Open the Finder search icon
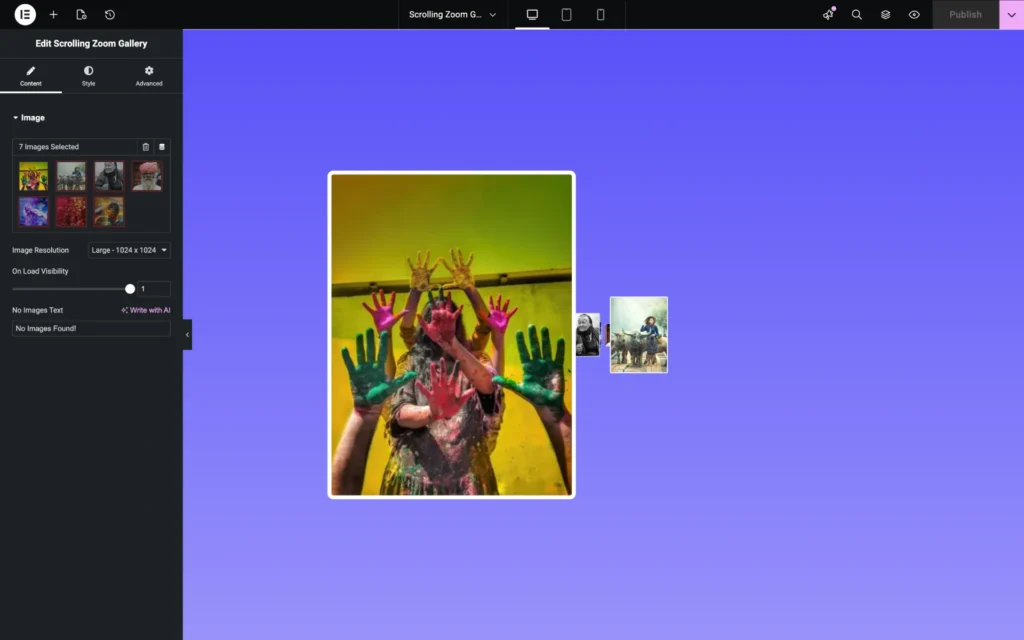Viewport: 1024px width, 640px height. coord(856,15)
